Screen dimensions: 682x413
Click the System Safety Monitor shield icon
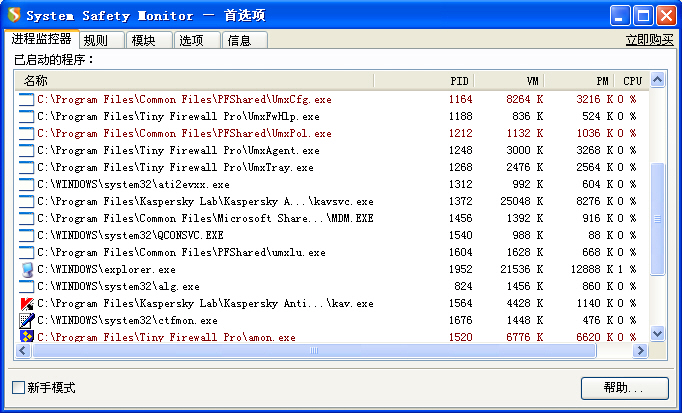pyautogui.click(x=14, y=15)
